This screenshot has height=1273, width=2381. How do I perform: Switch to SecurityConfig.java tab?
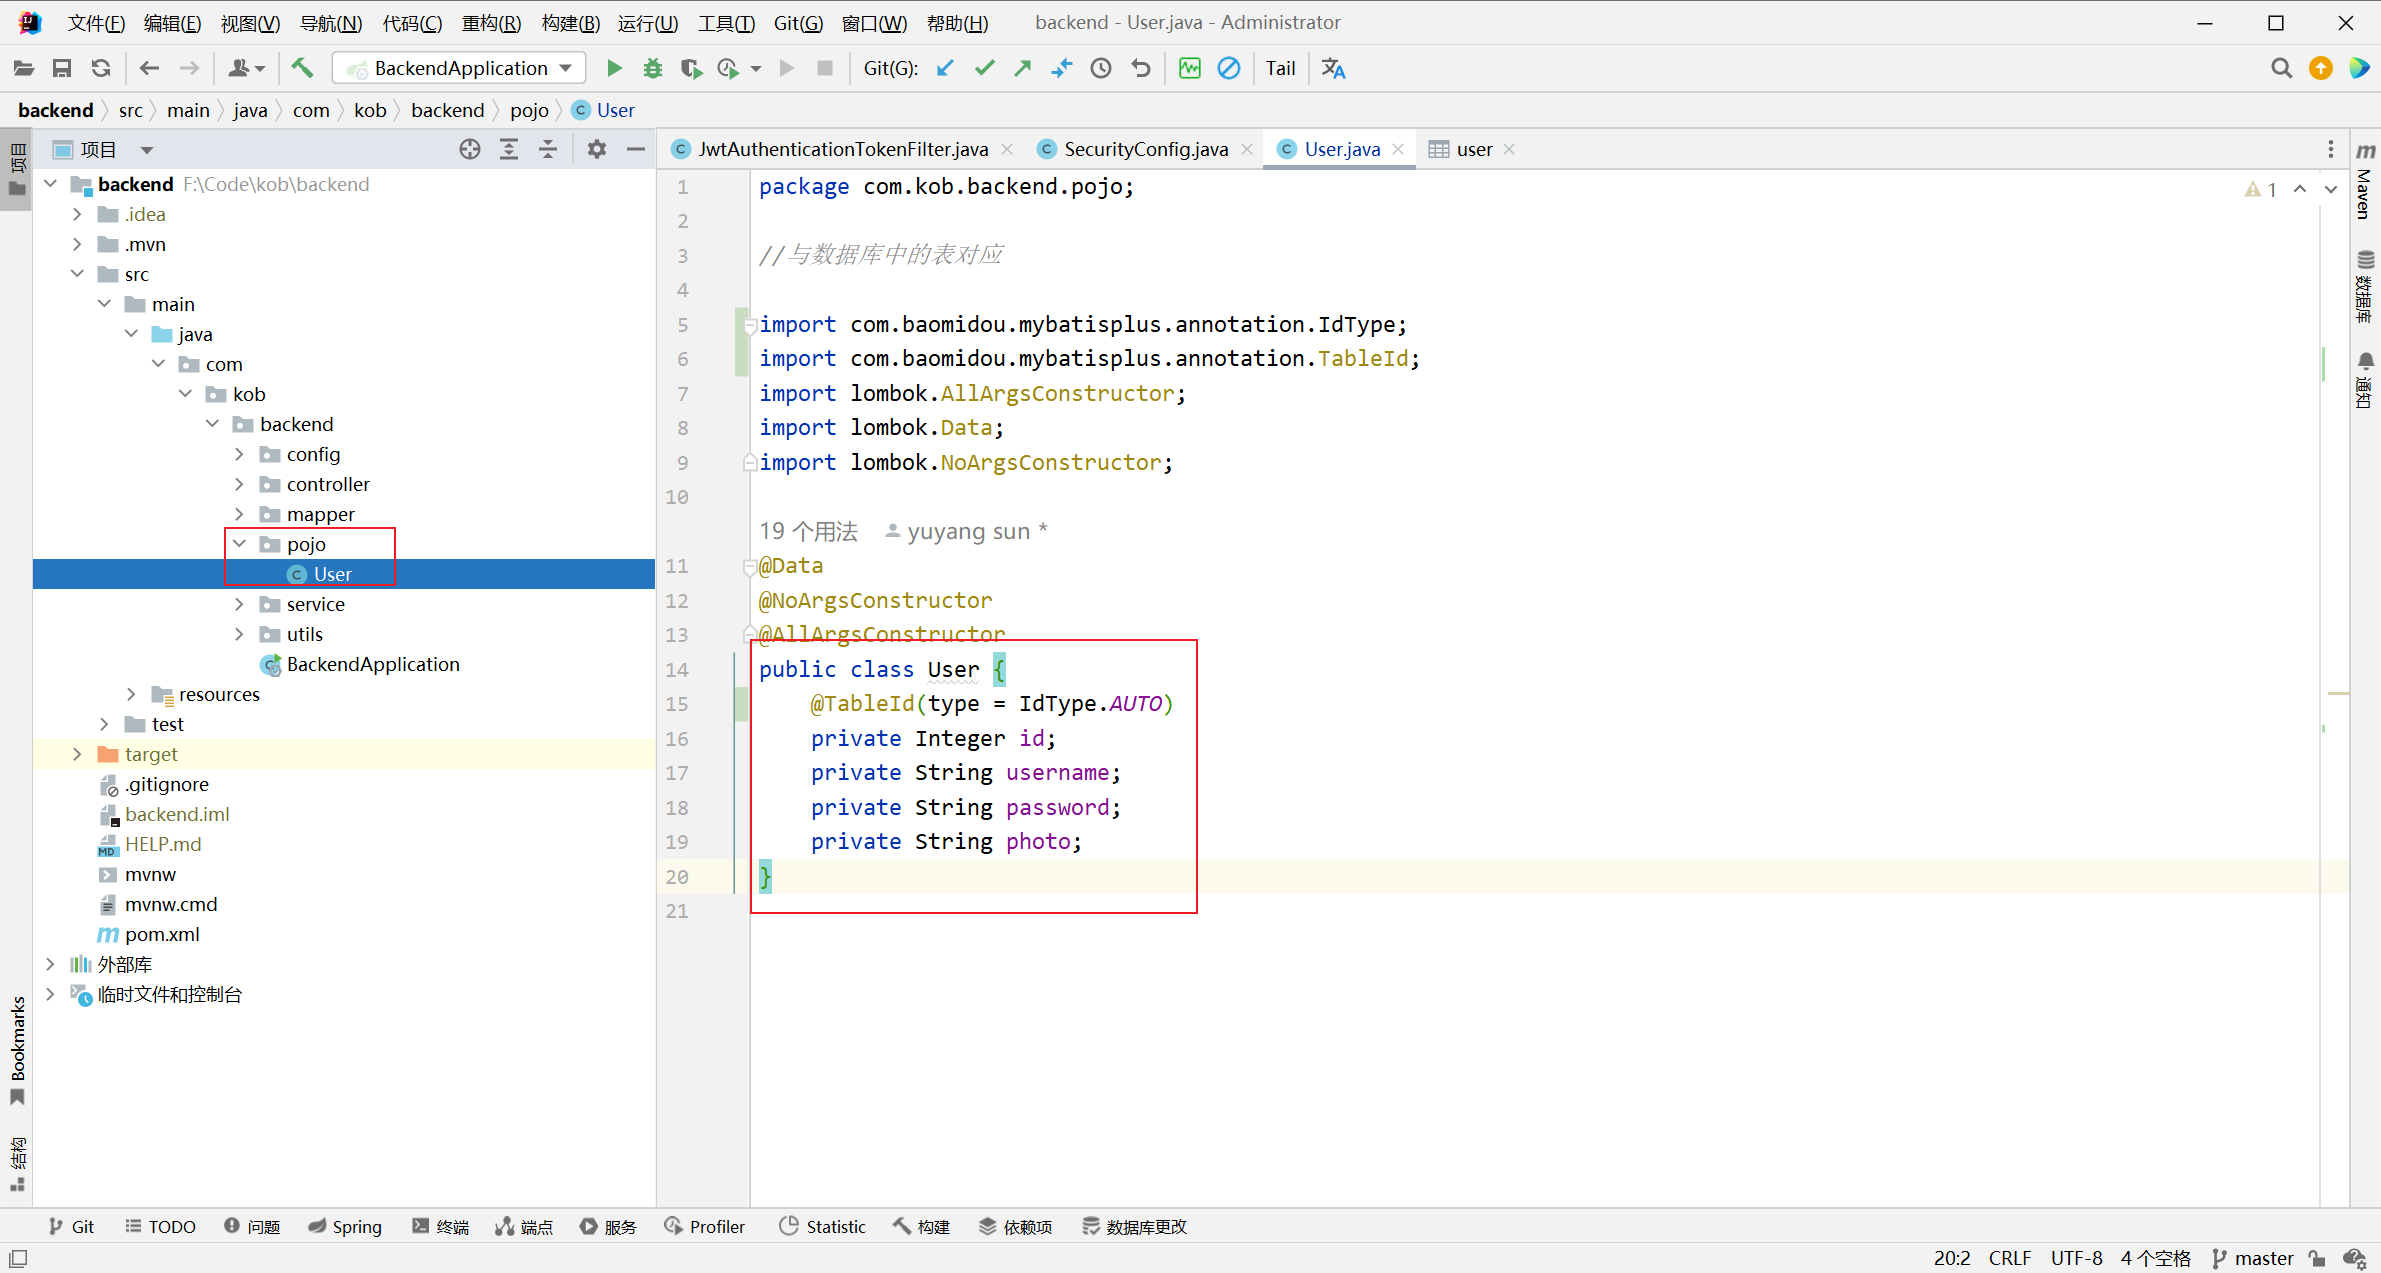click(1145, 149)
